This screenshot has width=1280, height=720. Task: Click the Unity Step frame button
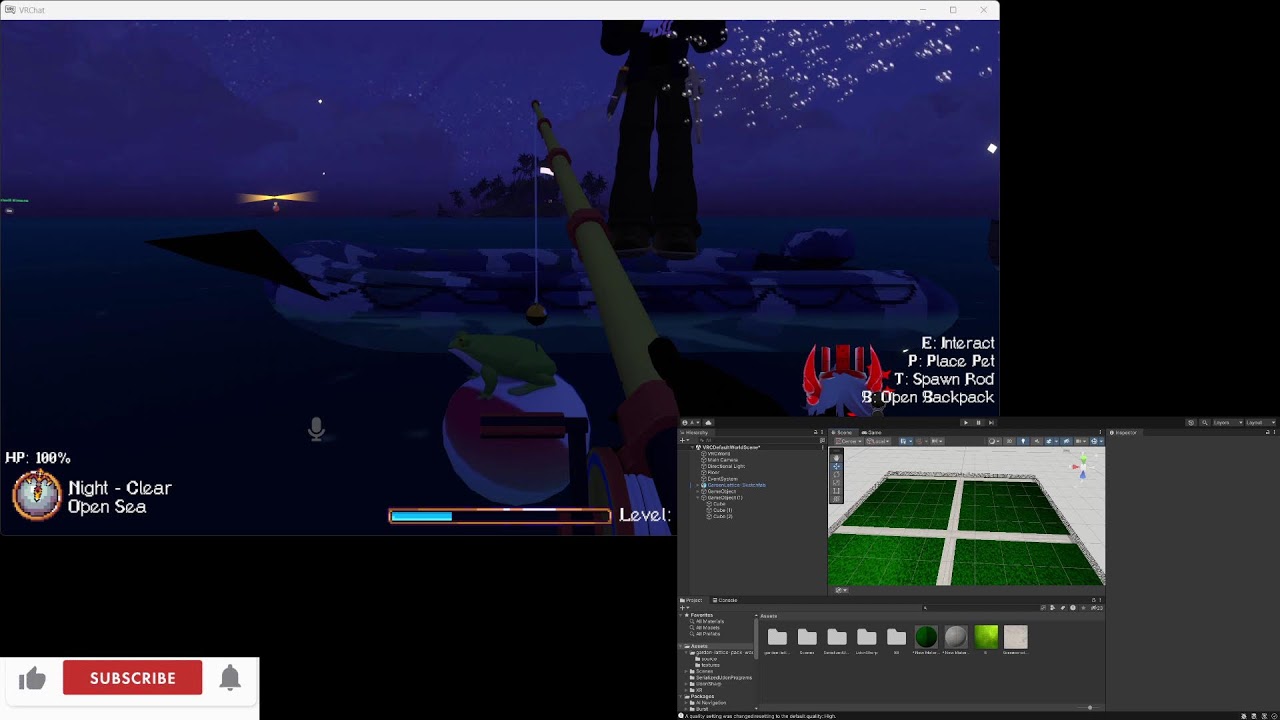pos(991,422)
